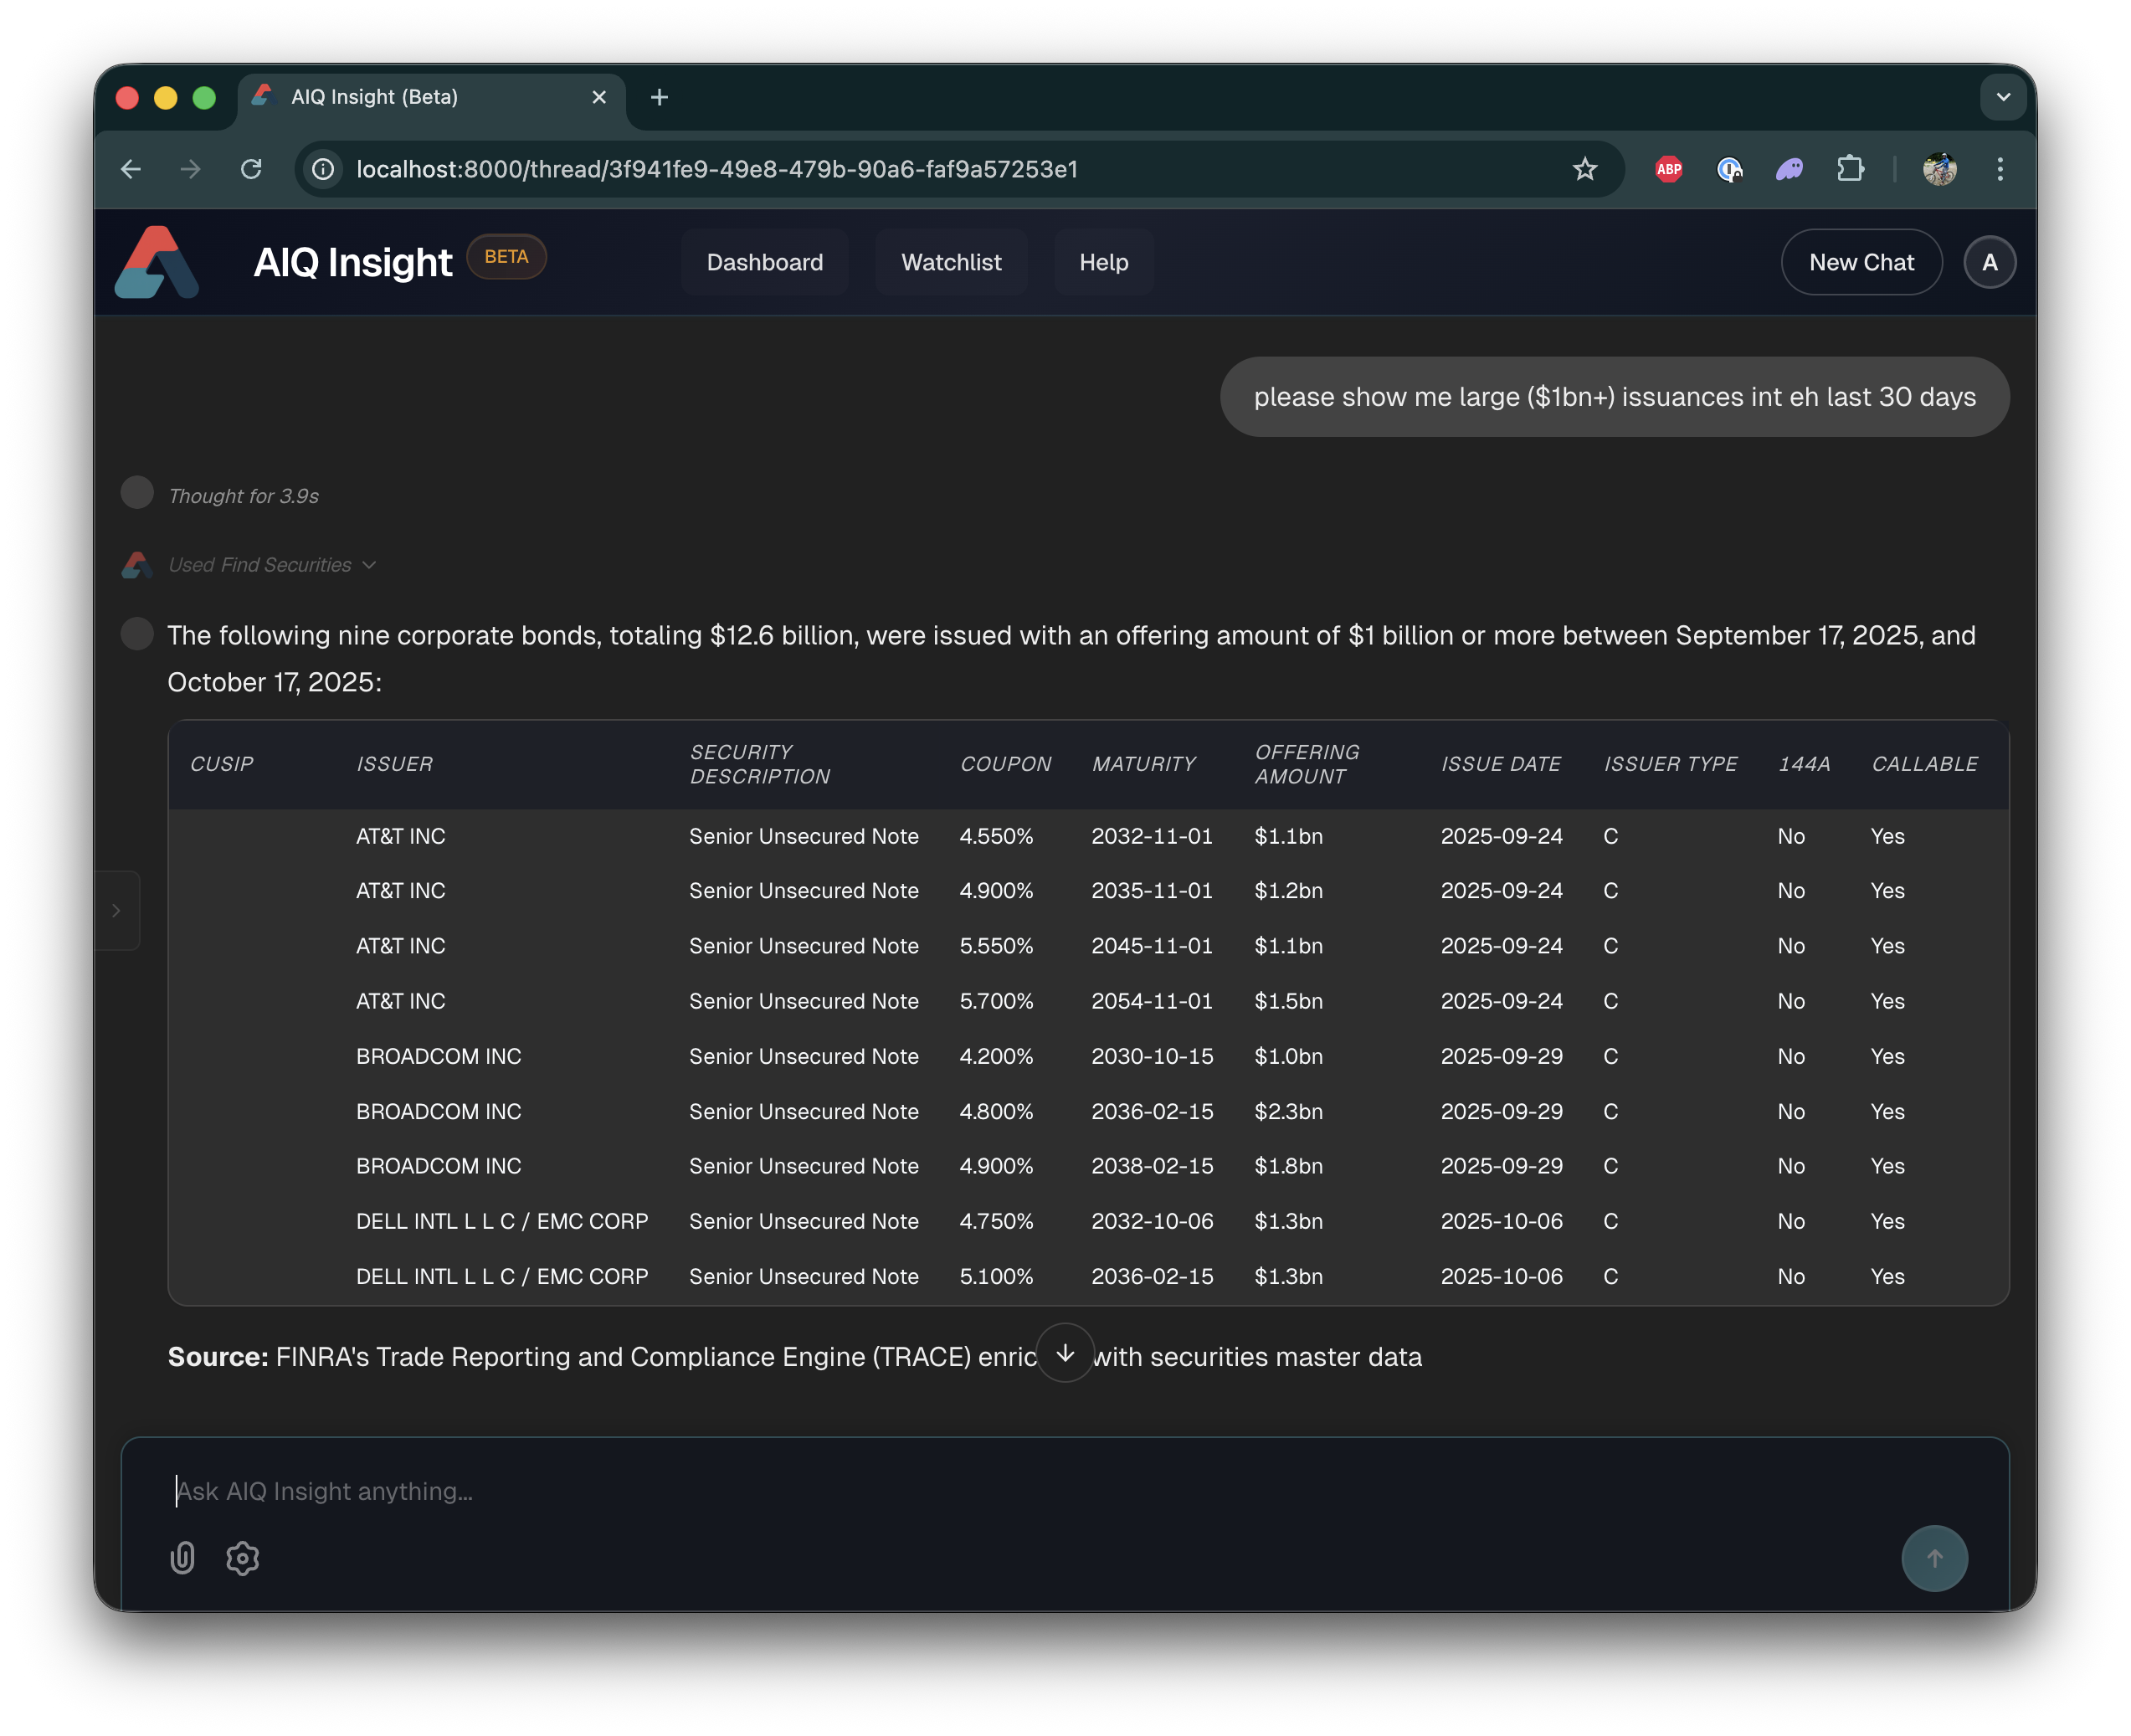
Task: Reload the current page
Action: point(251,169)
